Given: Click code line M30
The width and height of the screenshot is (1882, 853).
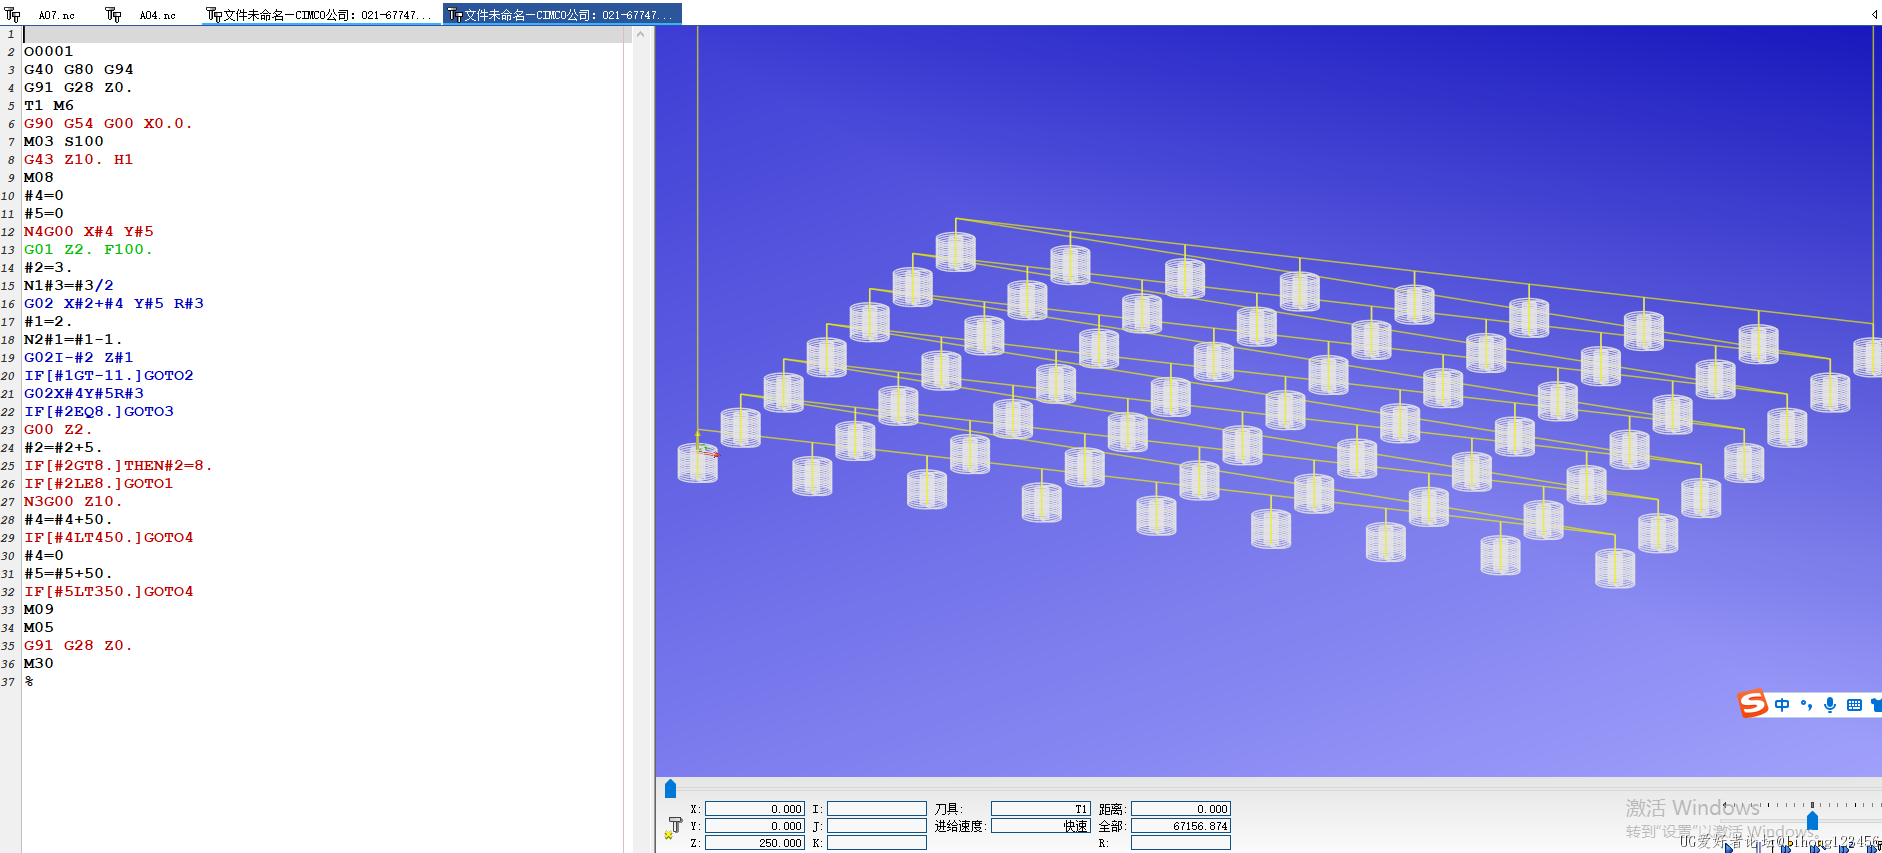Looking at the screenshot, I should click(x=39, y=663).
